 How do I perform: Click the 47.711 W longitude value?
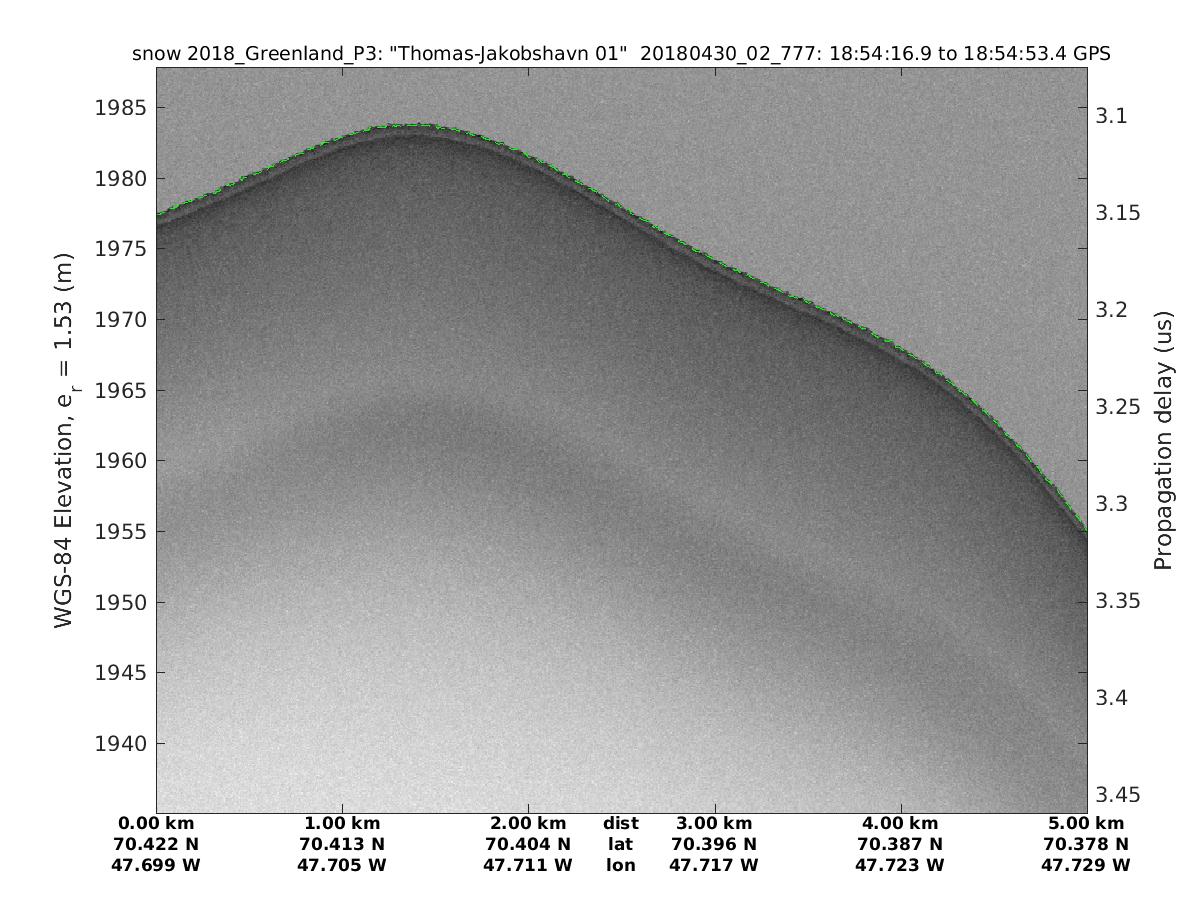click(x=528, y=865)
